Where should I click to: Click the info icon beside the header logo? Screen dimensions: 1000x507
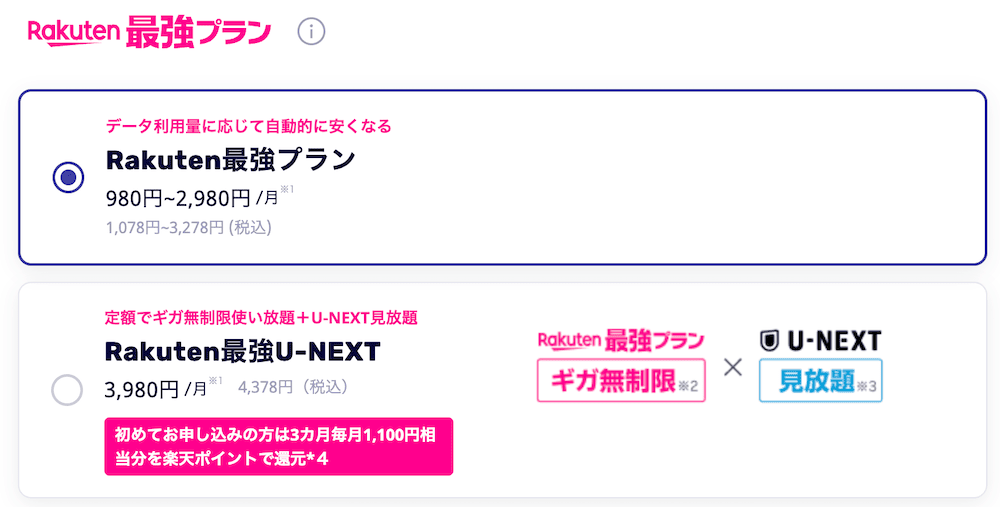[x=312, y=31]
